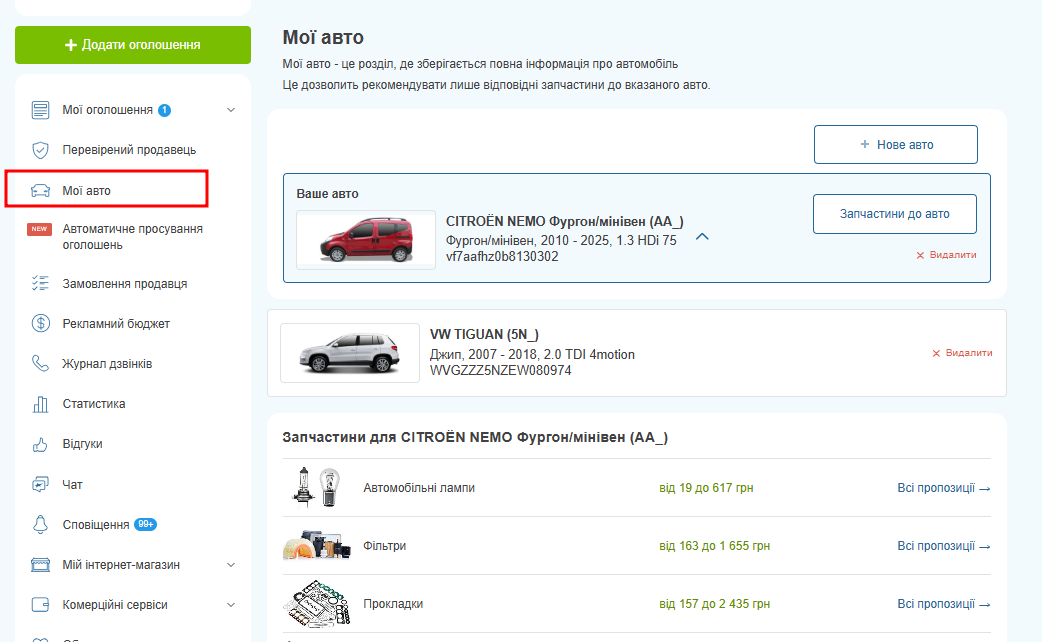Click VIN WVGZZZ5NZEW080974
The height and width of the screenshot is (642, 1042).
(x=500, y=370)
